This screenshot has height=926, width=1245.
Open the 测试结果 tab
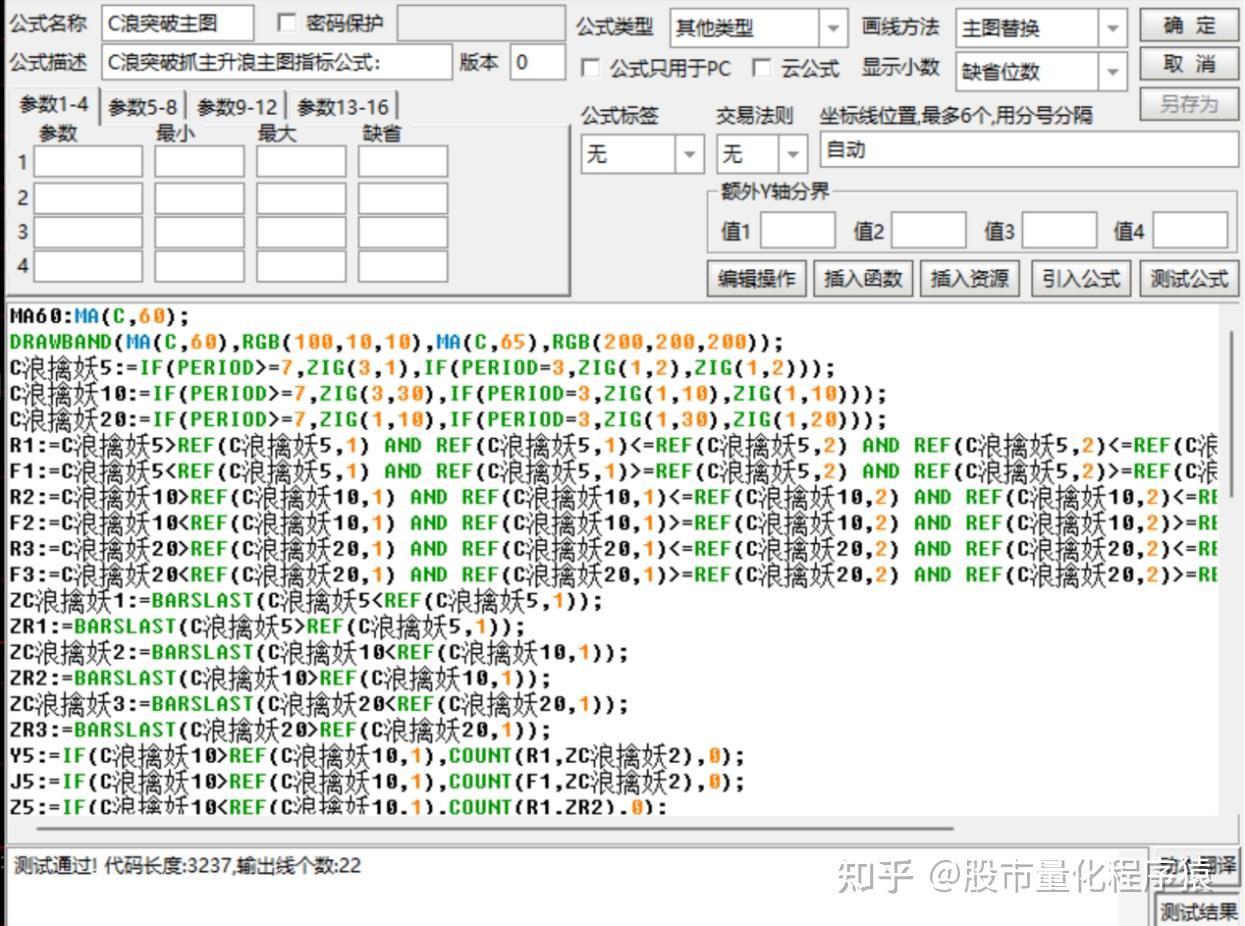click(x=1198, y=911)
